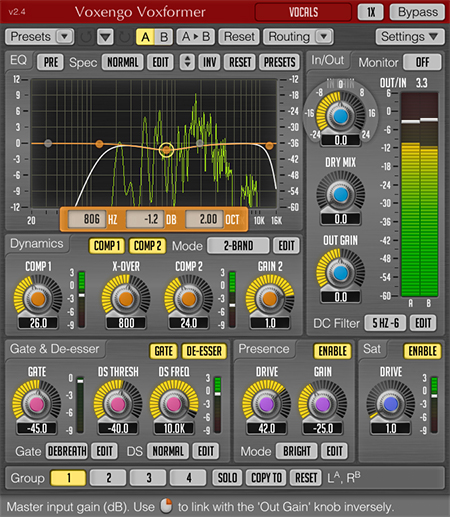
Task: Click the EQ INV button
Action: point(209,62)
